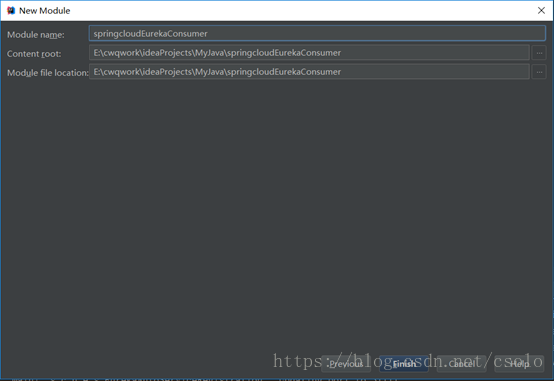Browse for Module file location with ellipsis button
Viewport: 554px width, 381px height.
click(539, 72)
